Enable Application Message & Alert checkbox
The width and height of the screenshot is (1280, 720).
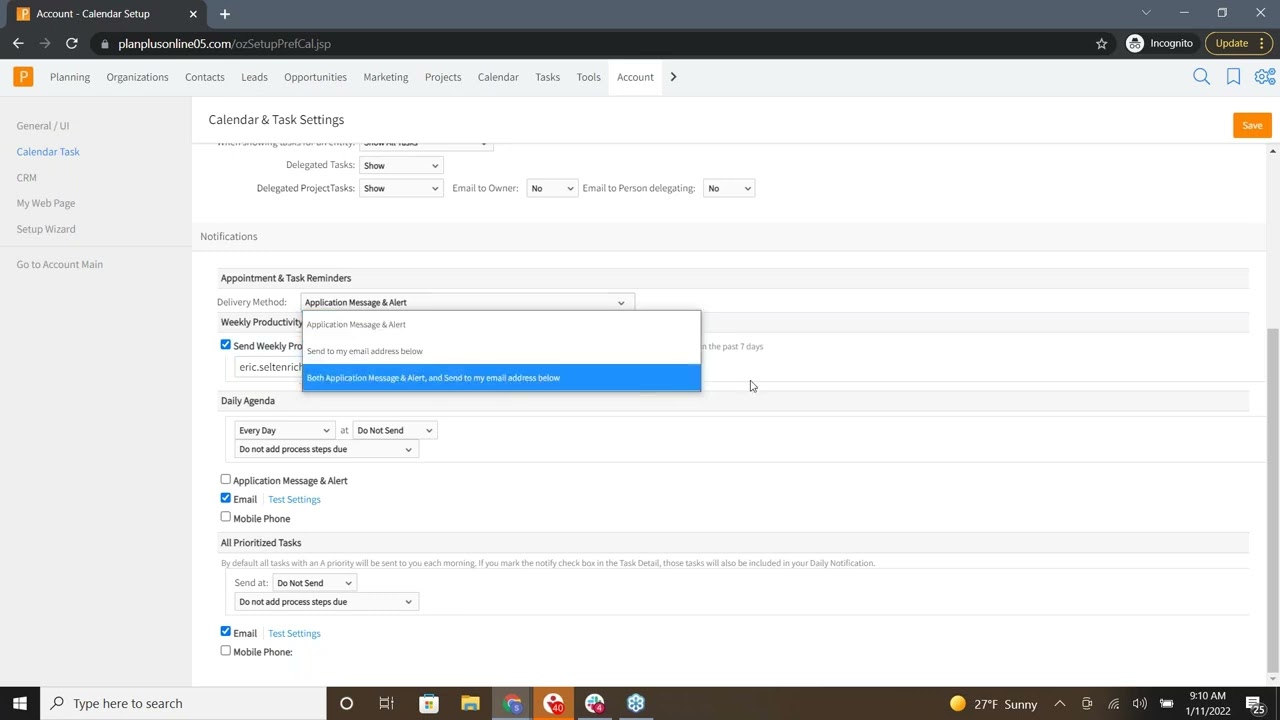225,480
